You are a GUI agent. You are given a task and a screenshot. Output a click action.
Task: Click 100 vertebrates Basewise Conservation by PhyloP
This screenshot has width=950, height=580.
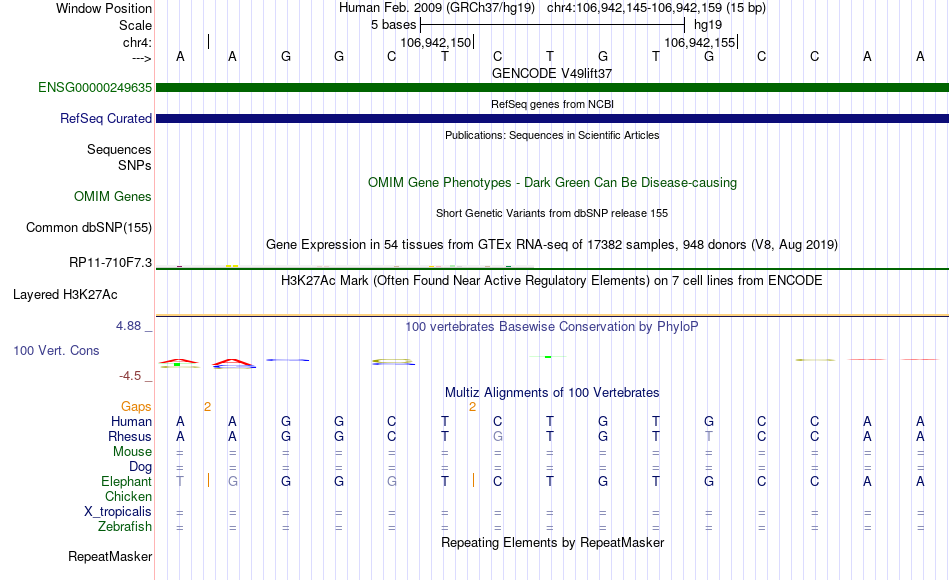pyautogui.click(x=552, y=327)
